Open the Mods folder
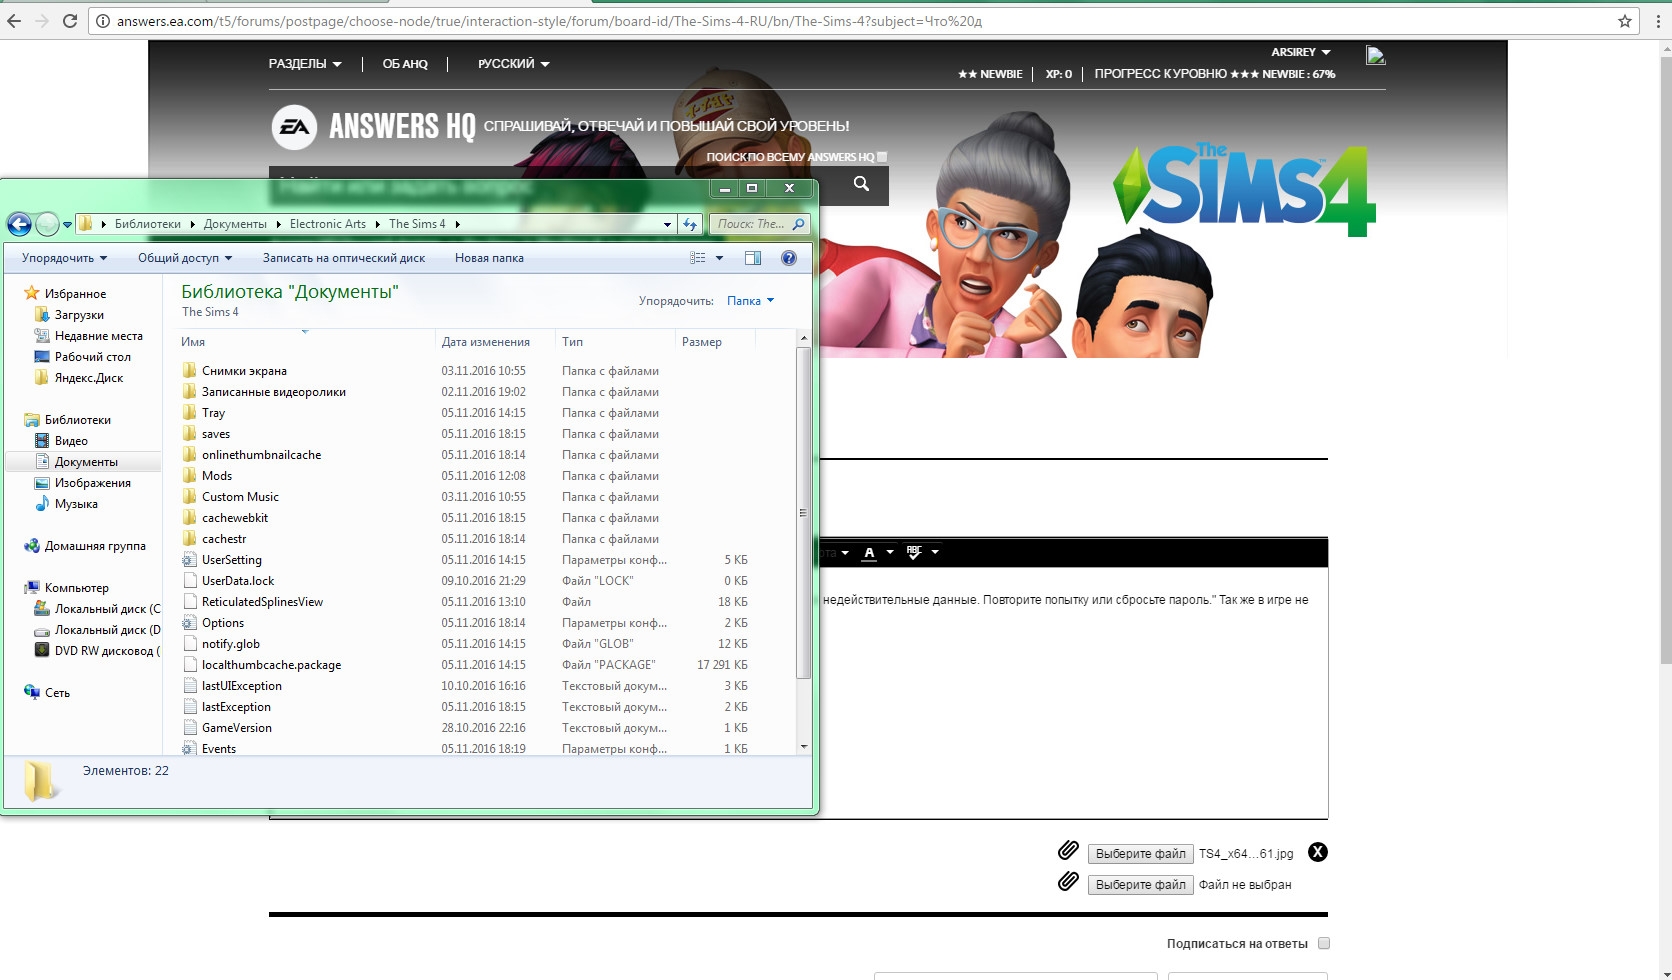This screenshot has height=980, width=1672. click(217, 476)
